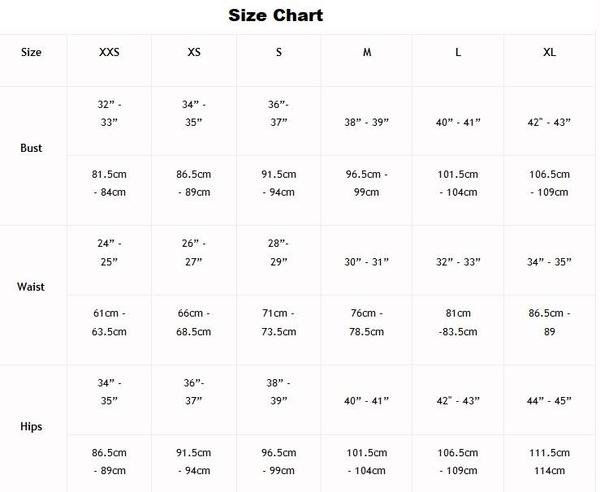This screenshot has height=492, width=600.
Task: Click the Size Chart title
Action: coord(276,16)
